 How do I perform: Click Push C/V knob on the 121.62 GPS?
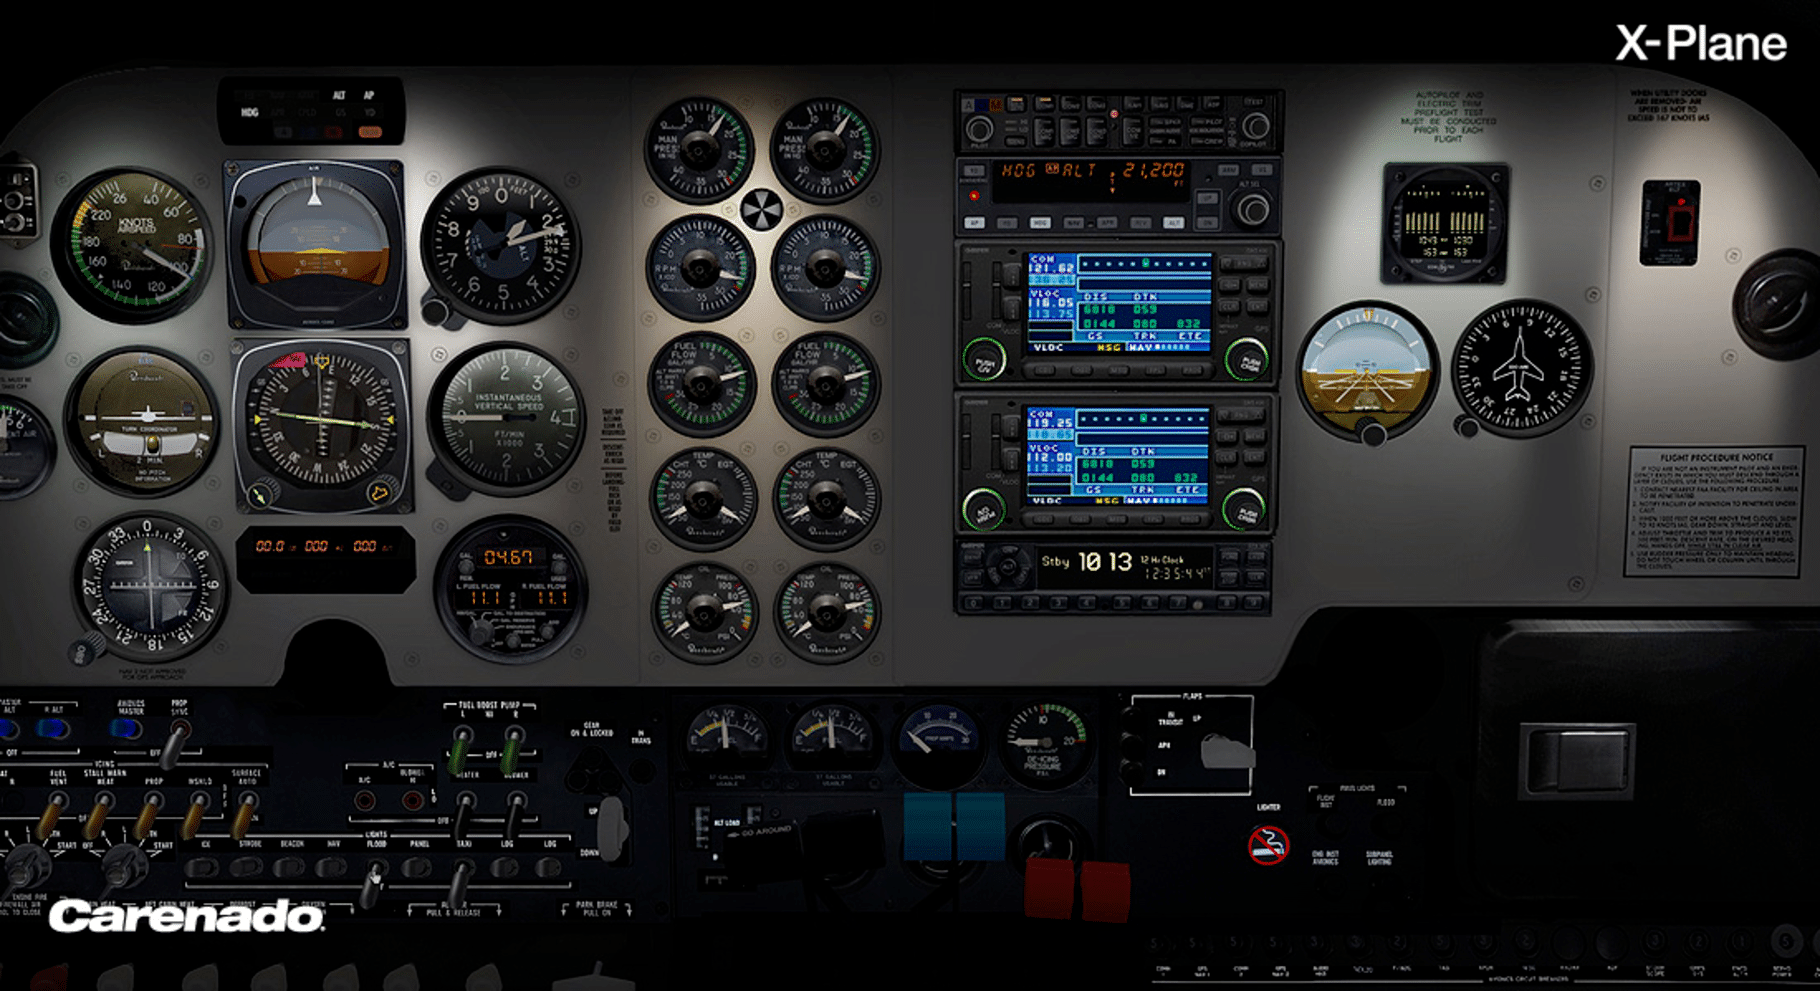984,360
